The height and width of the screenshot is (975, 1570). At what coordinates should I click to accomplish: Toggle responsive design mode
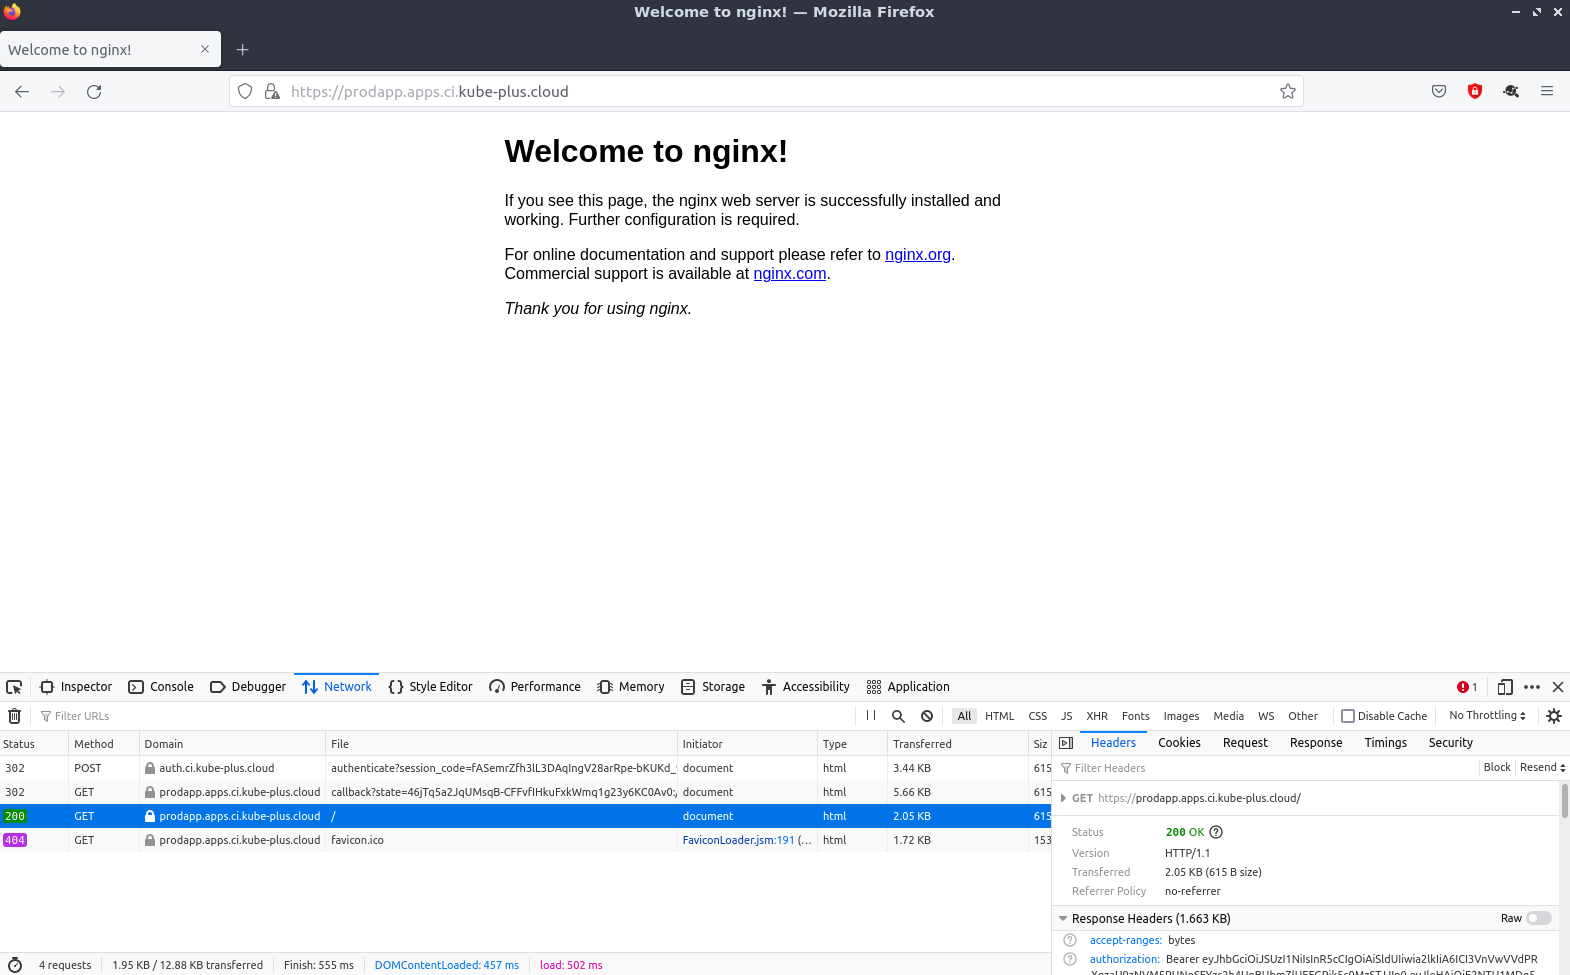point(1505,687)
